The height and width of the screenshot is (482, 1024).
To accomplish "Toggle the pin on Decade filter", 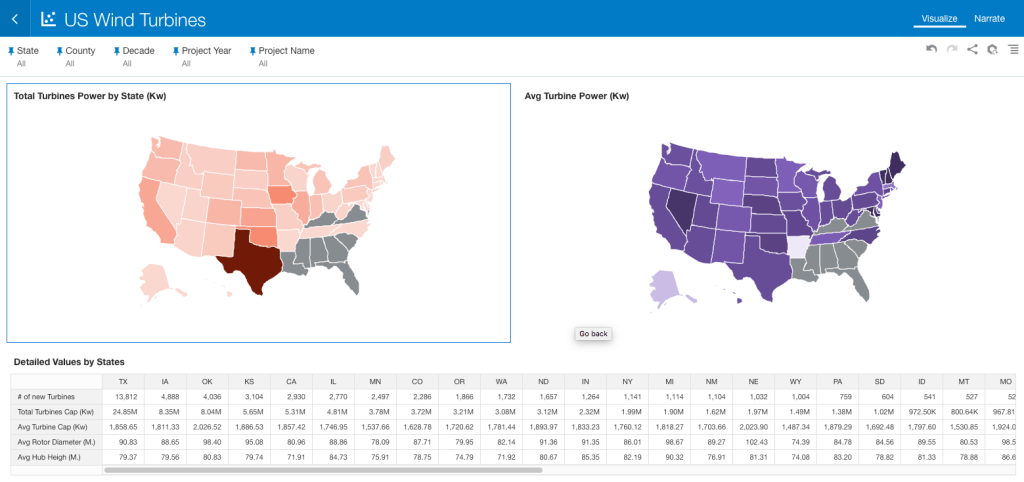I will (x=117, y=51).
